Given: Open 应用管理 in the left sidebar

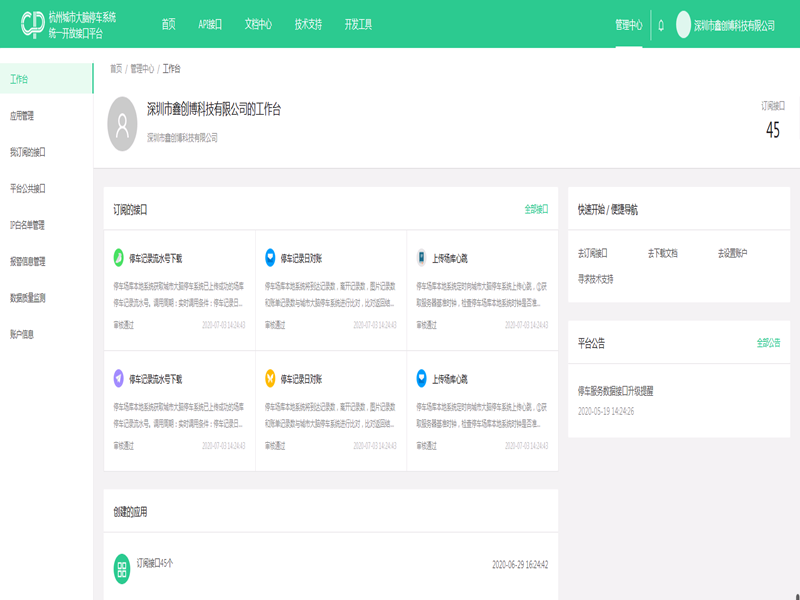Looking at the screenshot, I should 22,116.
